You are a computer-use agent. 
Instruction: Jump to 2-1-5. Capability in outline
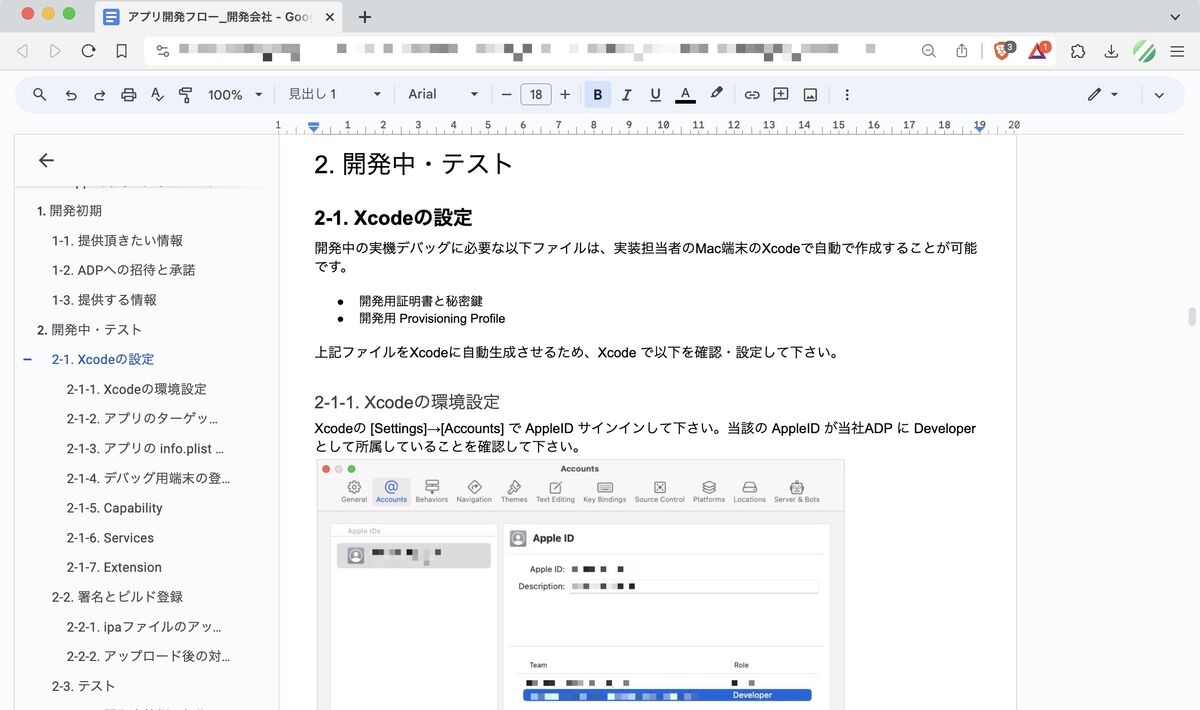114,508
